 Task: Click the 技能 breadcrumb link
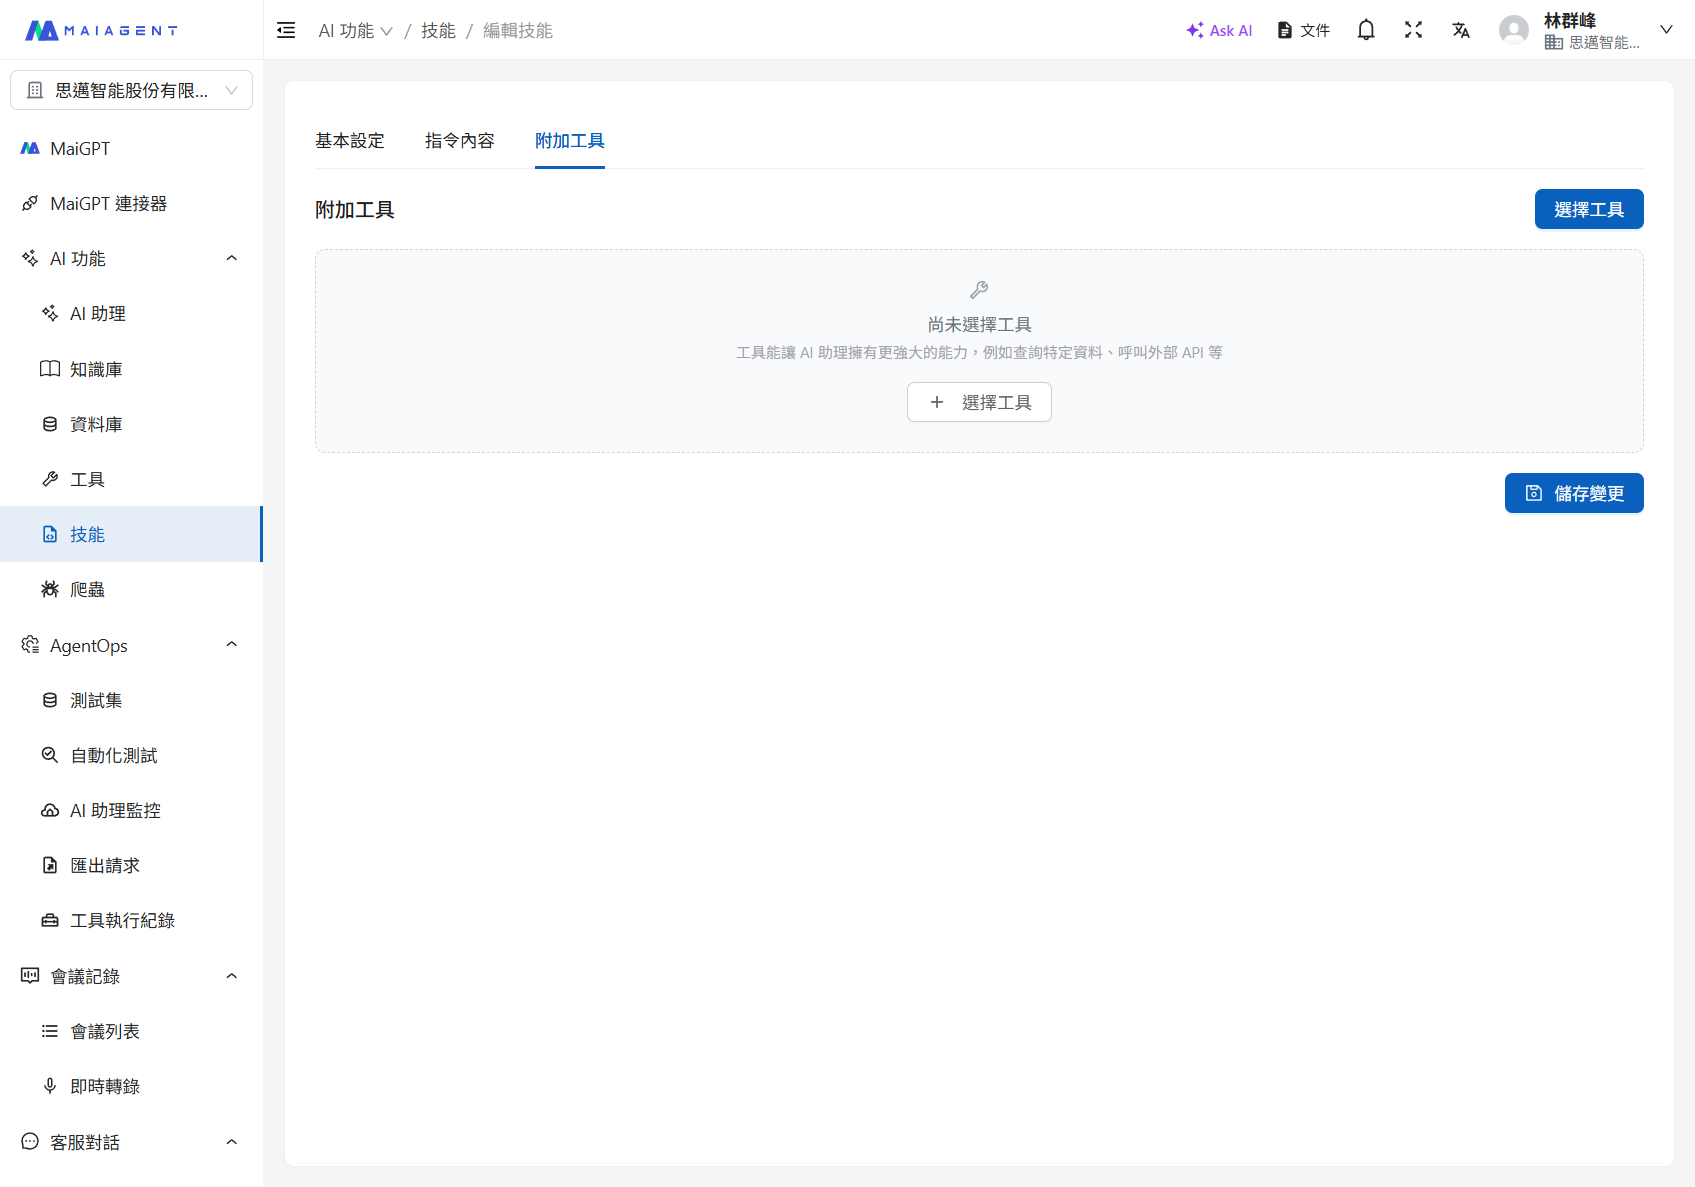(438, 31)
